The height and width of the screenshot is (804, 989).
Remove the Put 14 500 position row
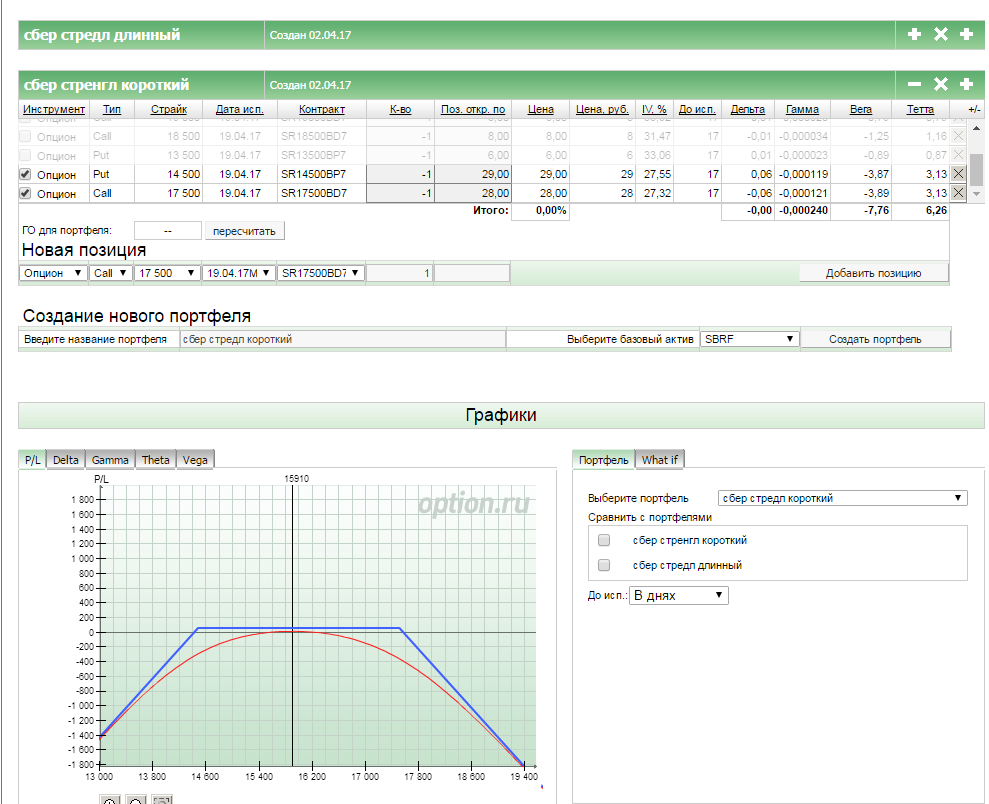[958, 174]
